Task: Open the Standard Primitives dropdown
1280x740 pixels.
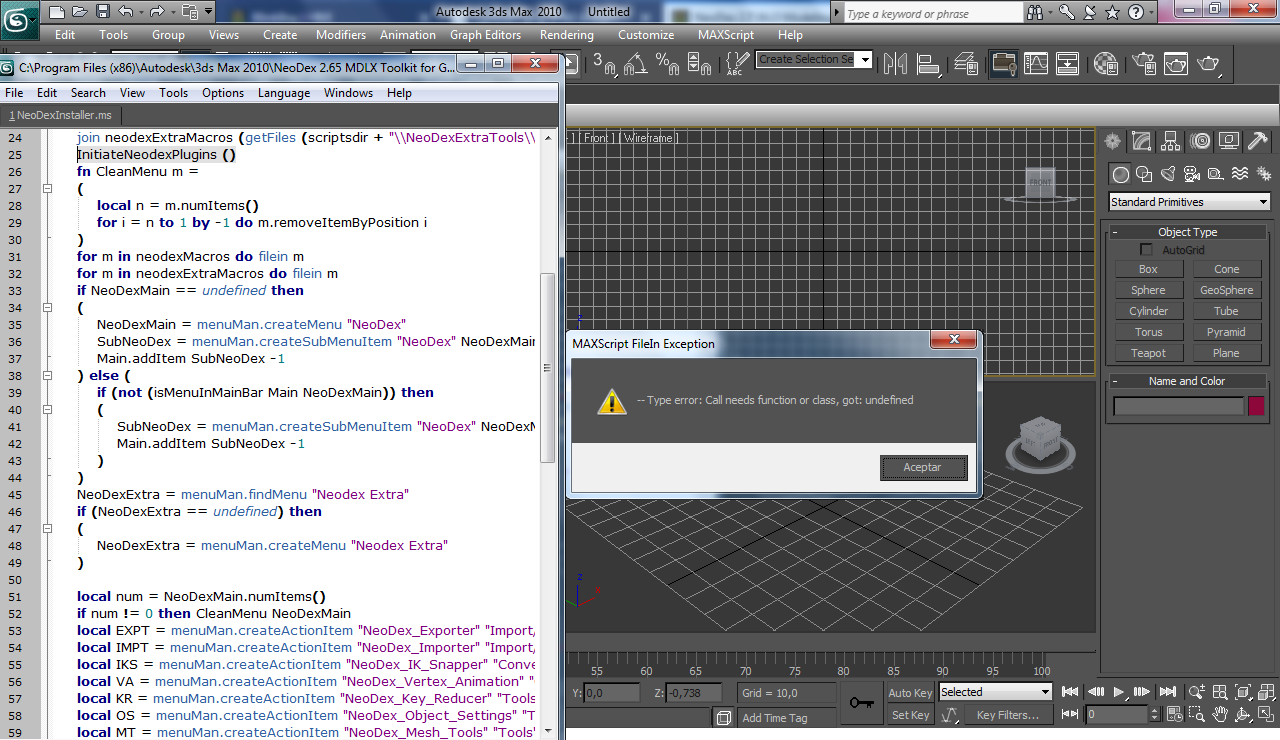Action: coord(1189,202)
